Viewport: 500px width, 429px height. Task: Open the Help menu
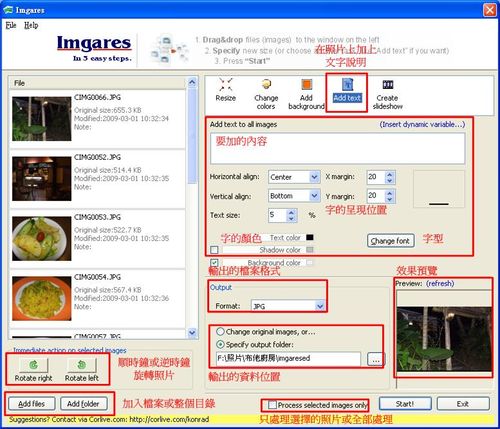[31, 25]
